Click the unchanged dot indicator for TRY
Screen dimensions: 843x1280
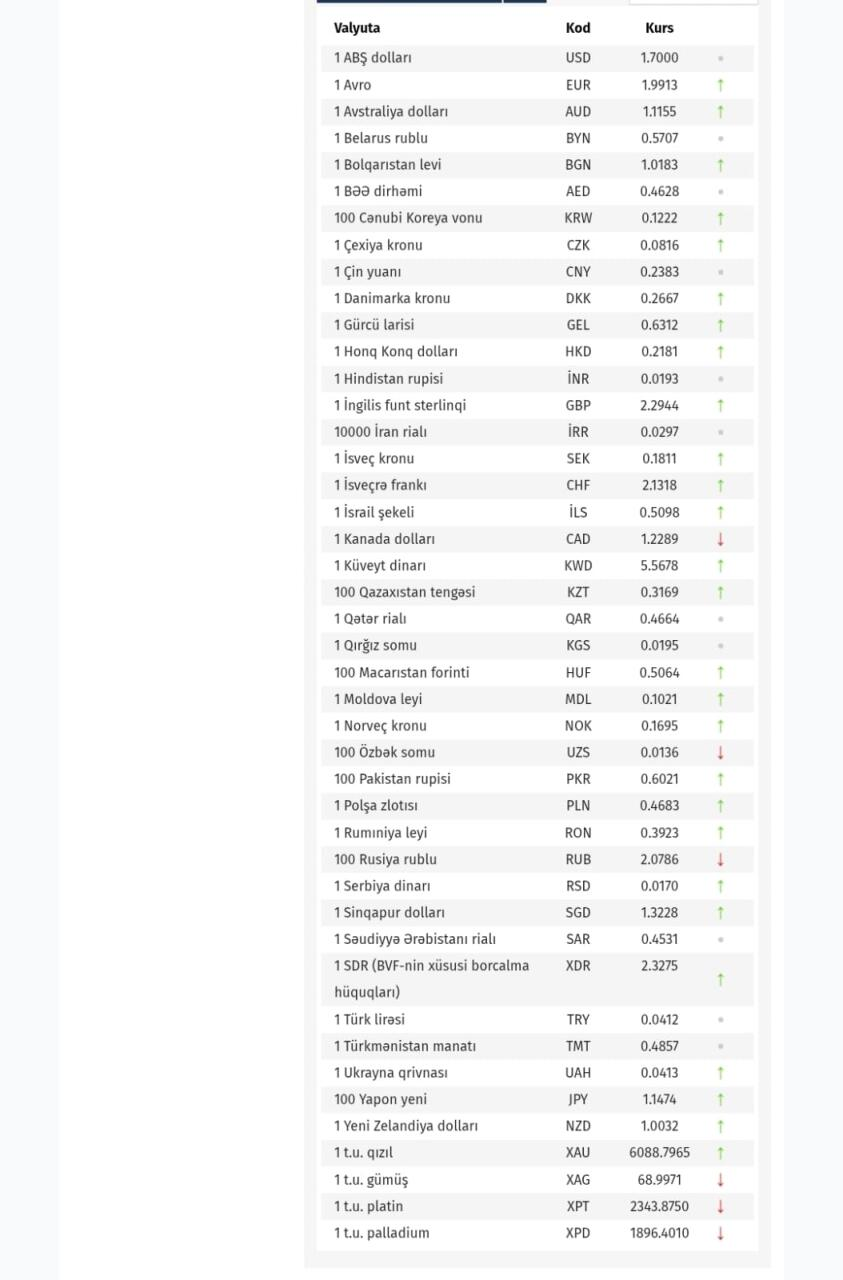click(720, 1020)
